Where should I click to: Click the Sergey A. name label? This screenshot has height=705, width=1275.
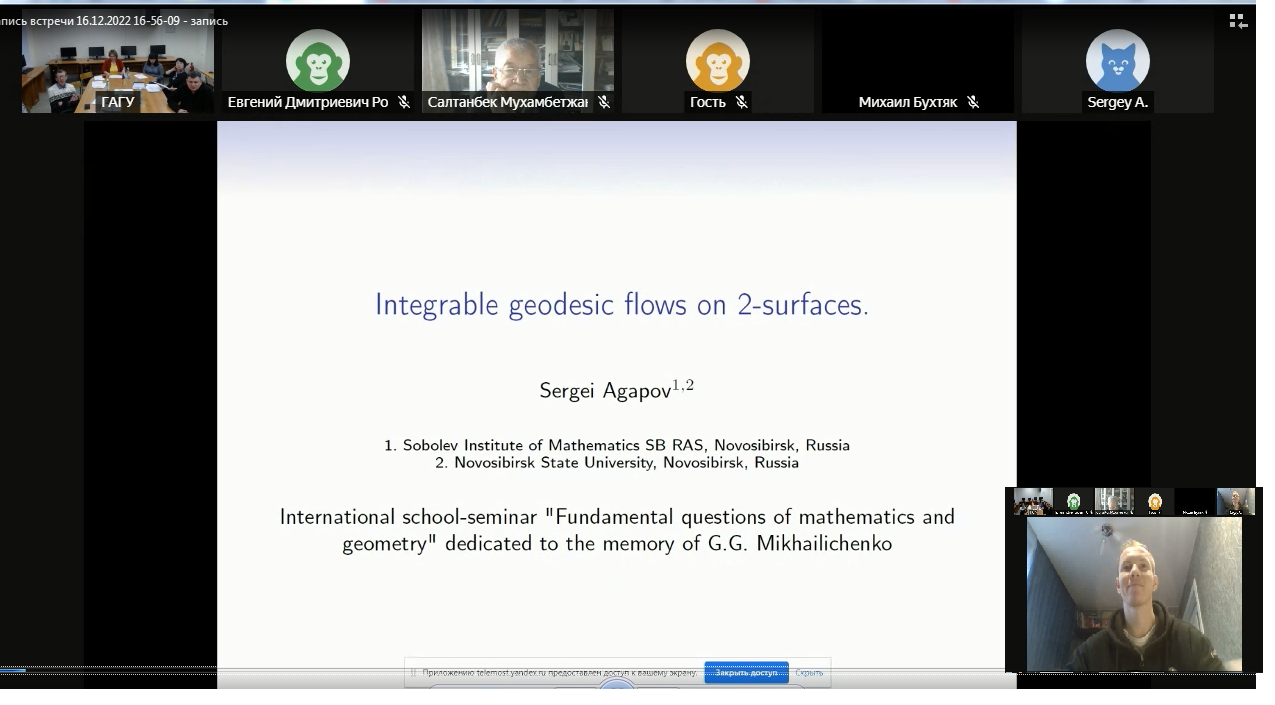coord(1117,102)
